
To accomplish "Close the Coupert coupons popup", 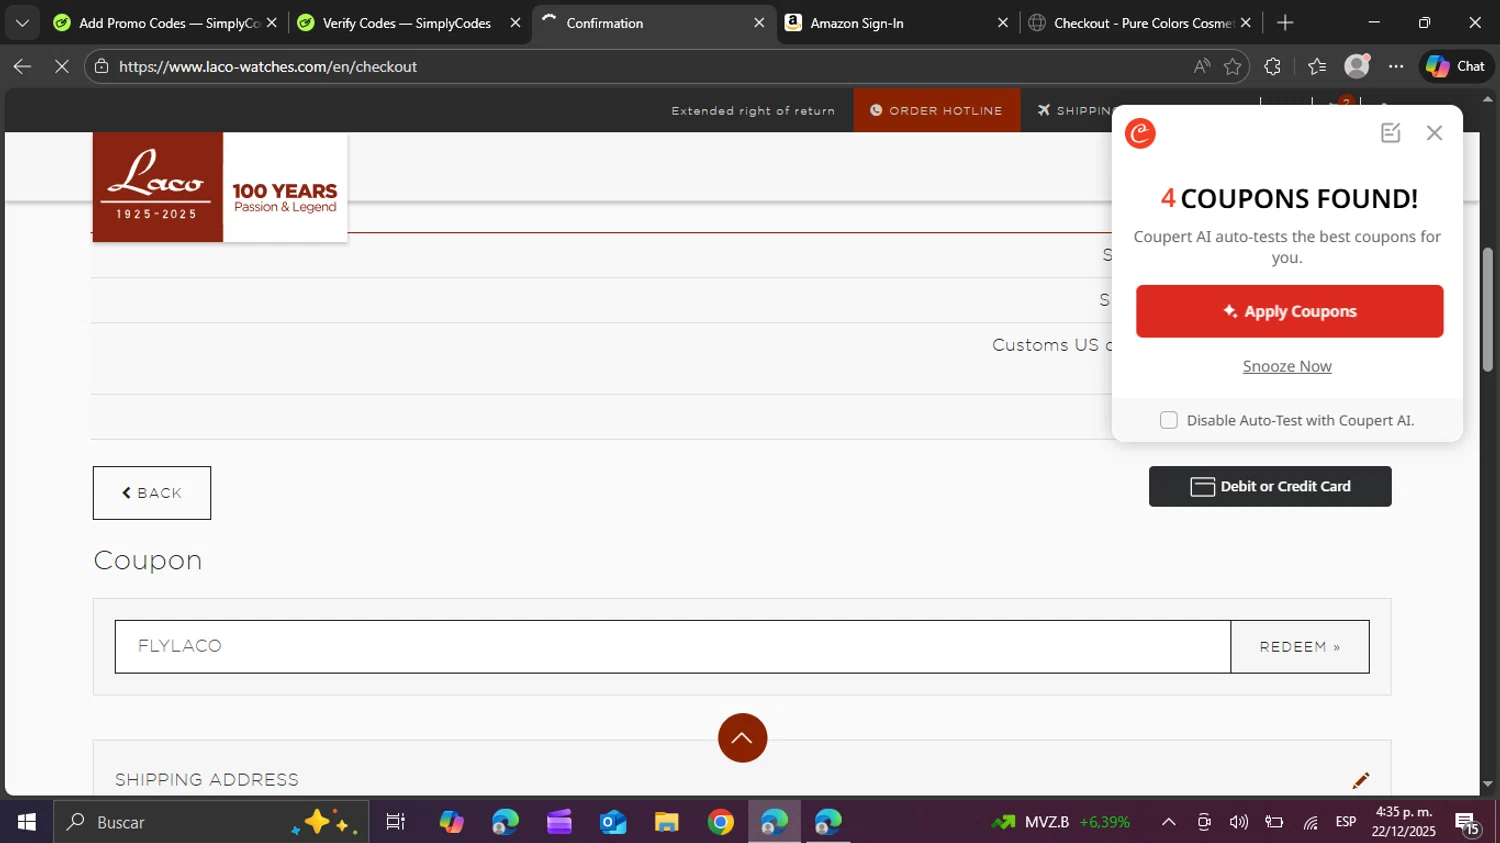I will click(x=1434, y=133).
